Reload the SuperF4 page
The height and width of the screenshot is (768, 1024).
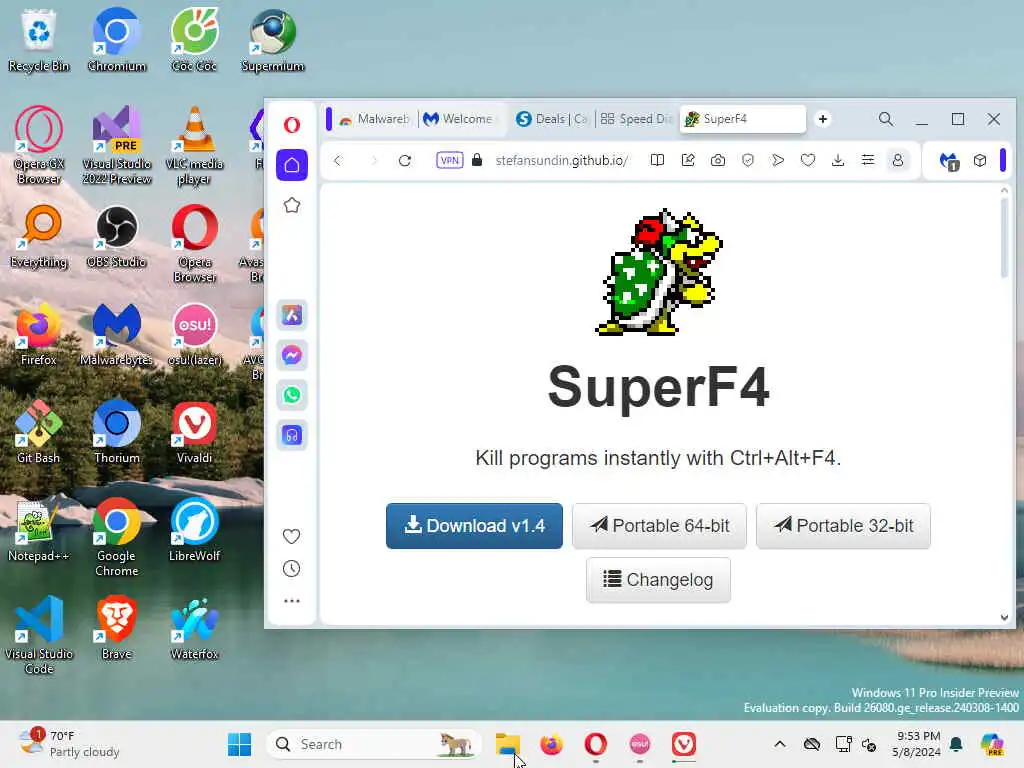(405, 161)
